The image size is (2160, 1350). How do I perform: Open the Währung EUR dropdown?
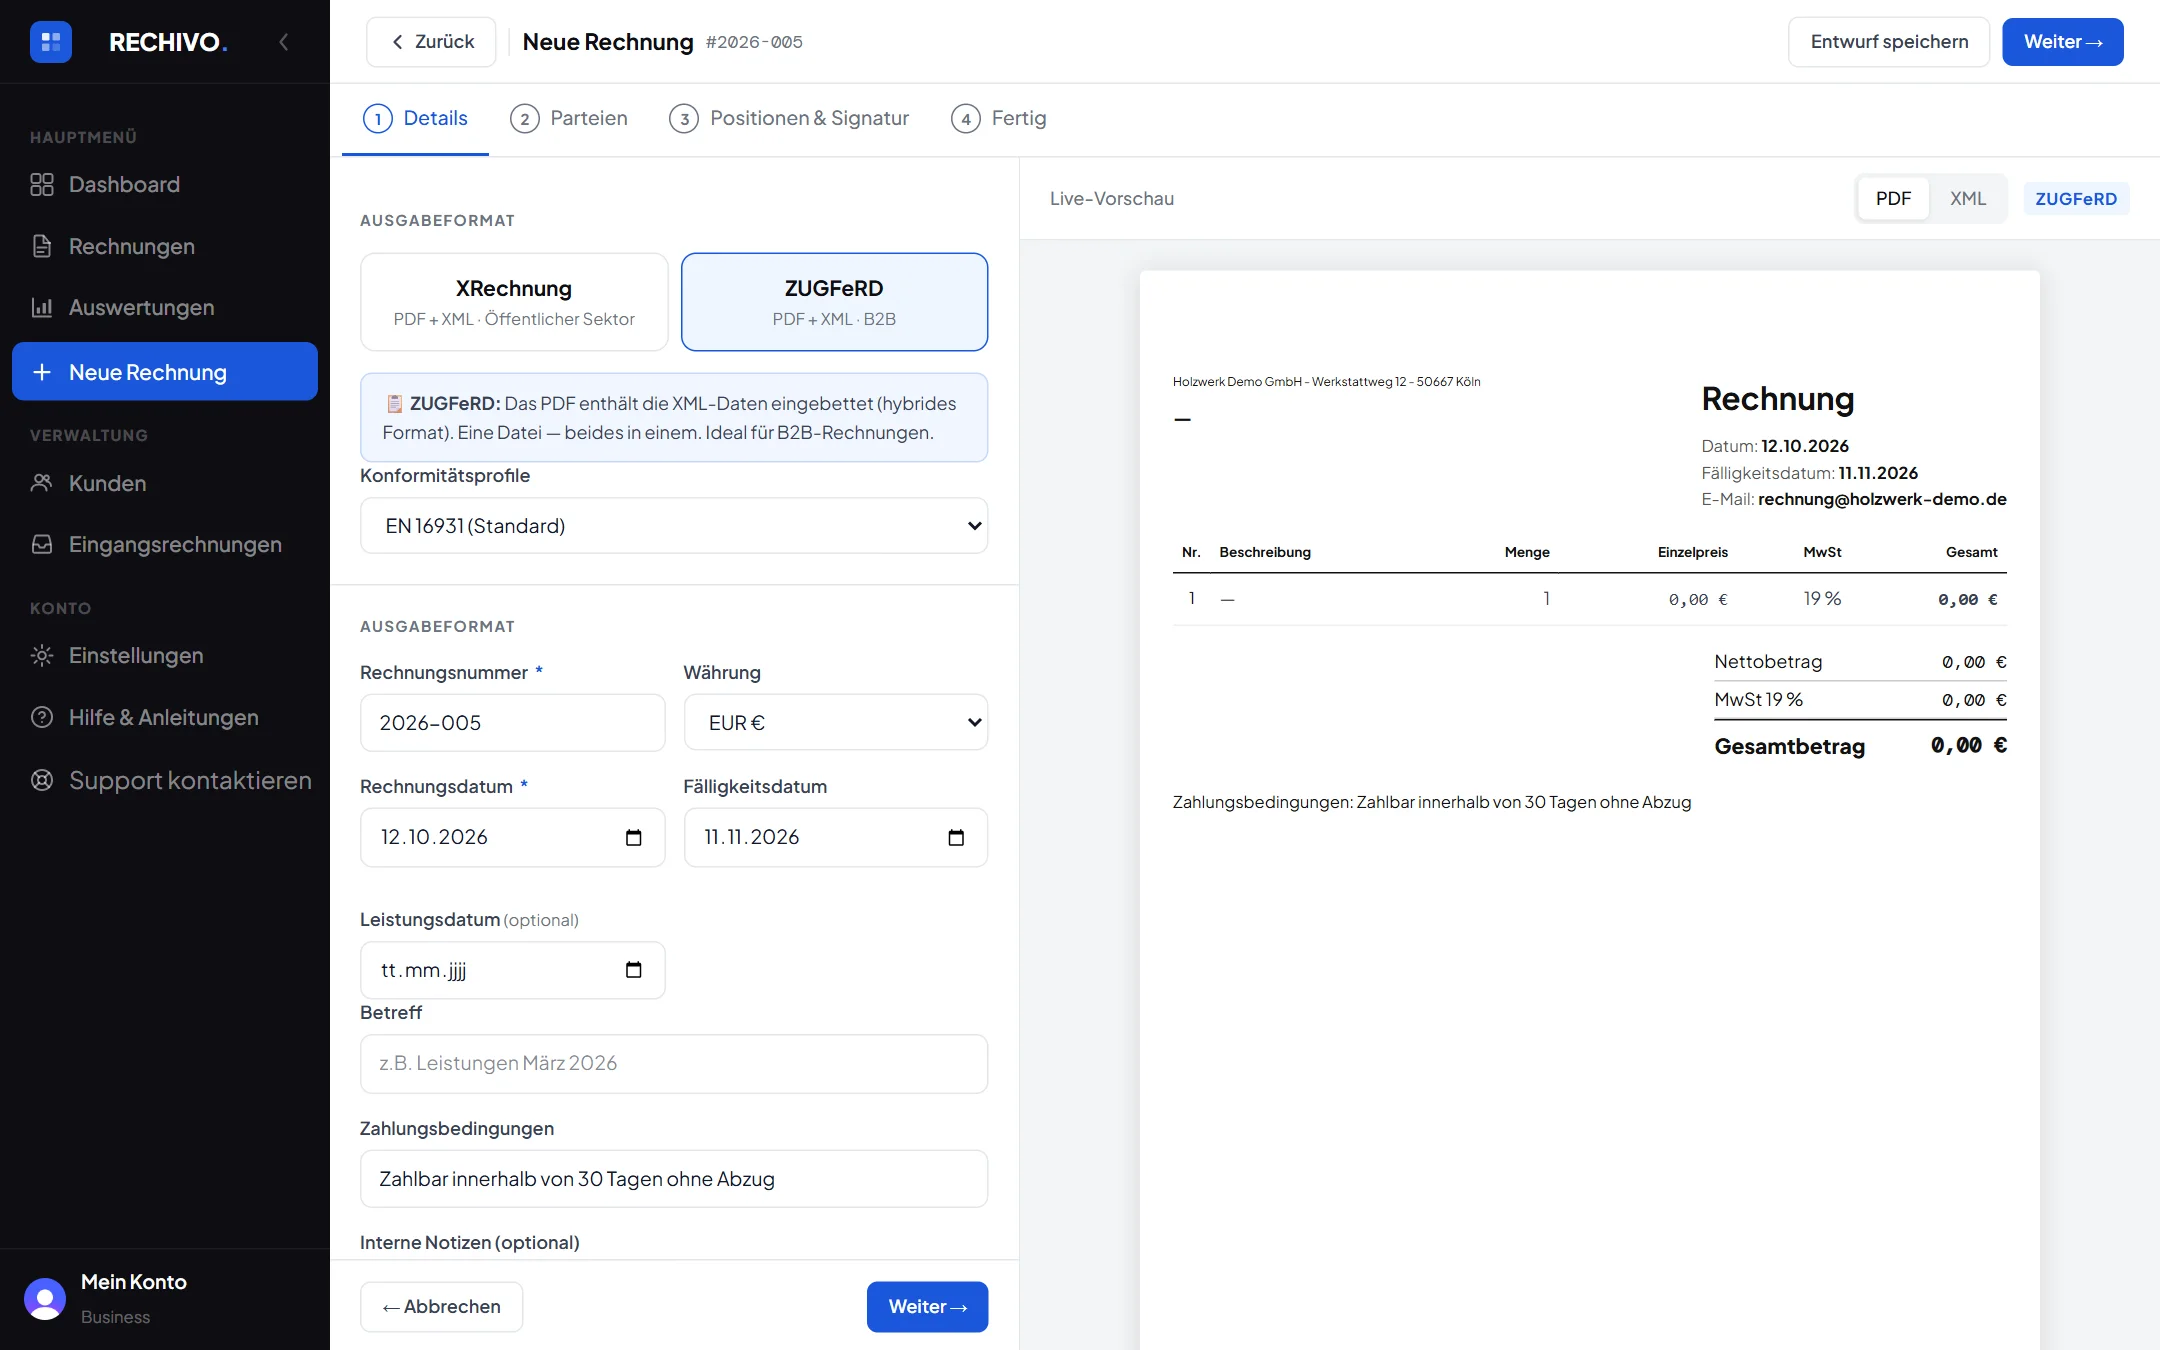coord(836,722)
